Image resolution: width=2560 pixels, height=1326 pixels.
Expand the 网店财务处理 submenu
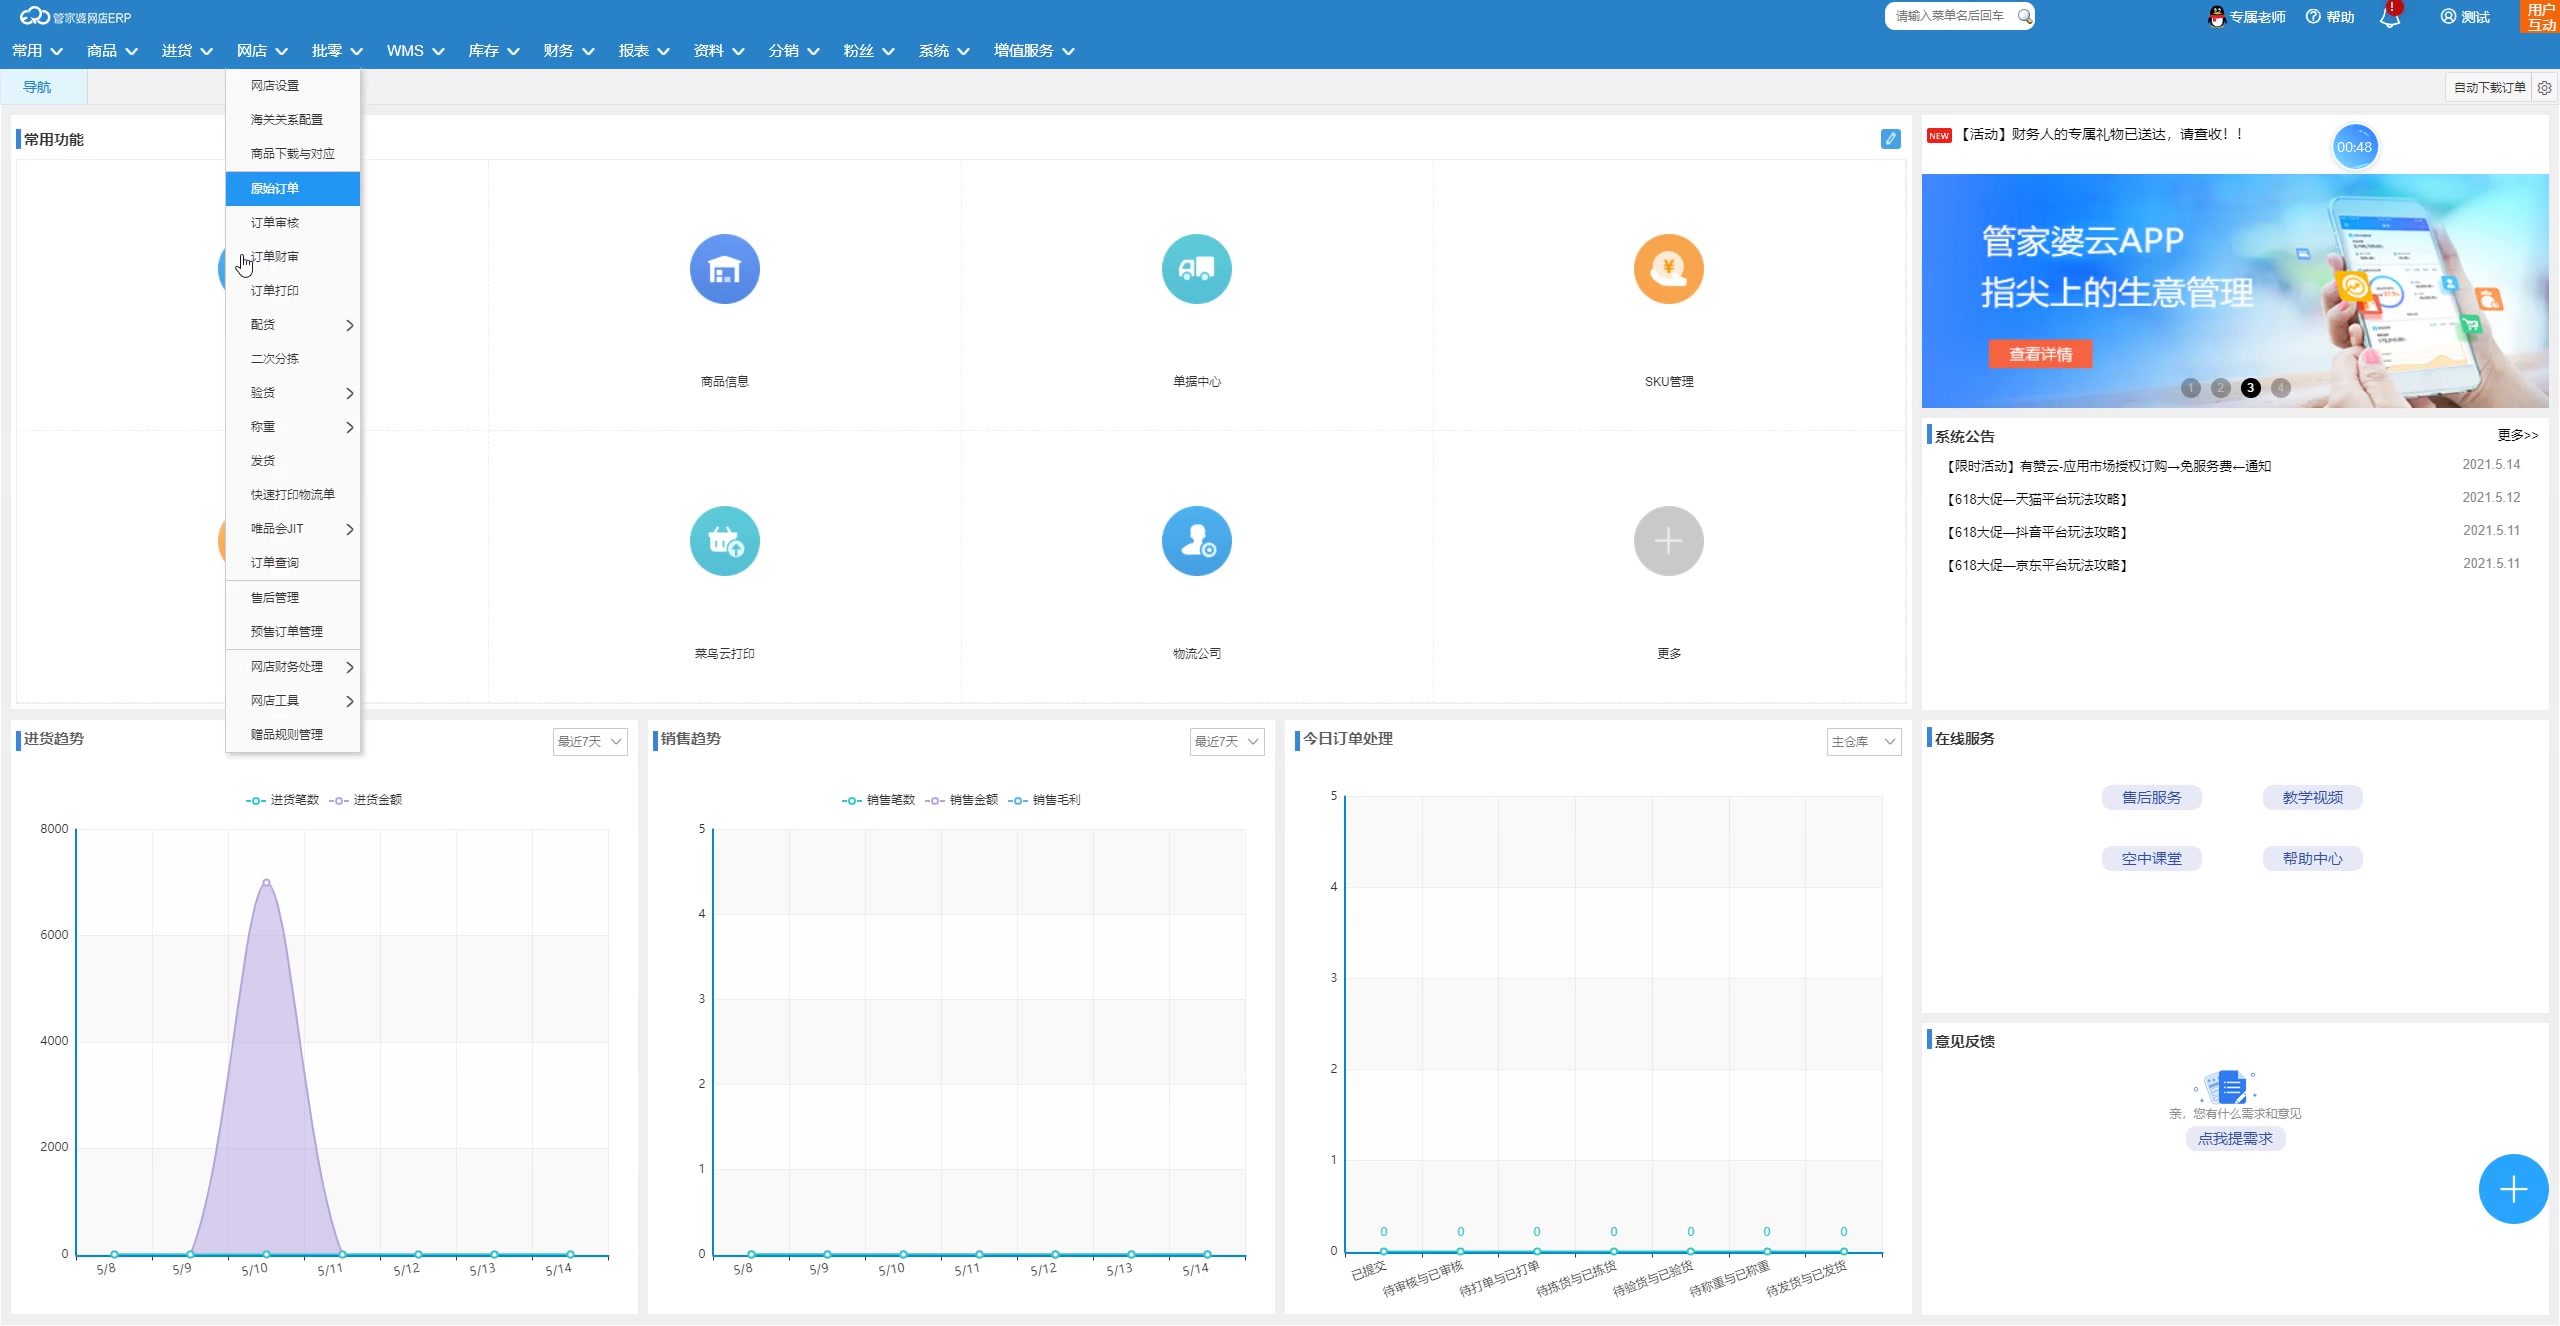[x=293, y=667]
